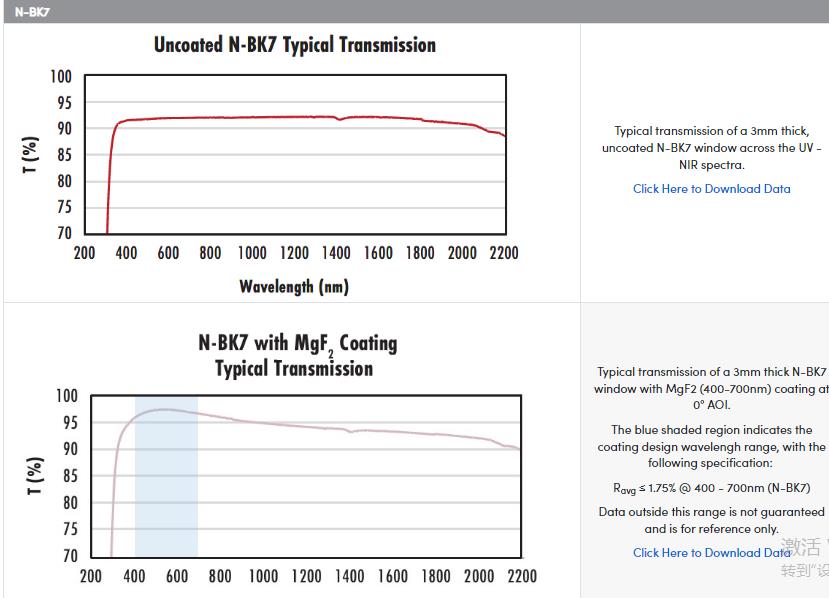Viewport: 829px width, 598px height.
Task: Click the Uncoated N-BK7 Typical Transmission title
Action: pos(295,45)
